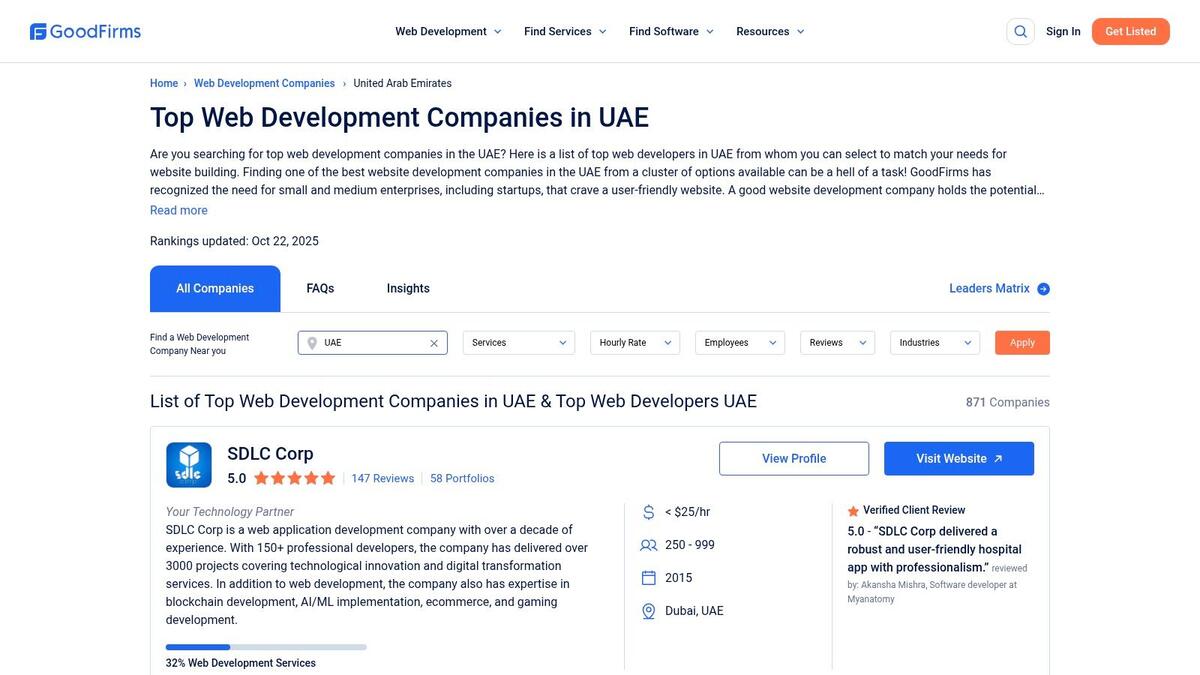Viewport: 1200px width, 675px height.
Task: Open the Reviews filter dropdown
Action: (837, 343)
